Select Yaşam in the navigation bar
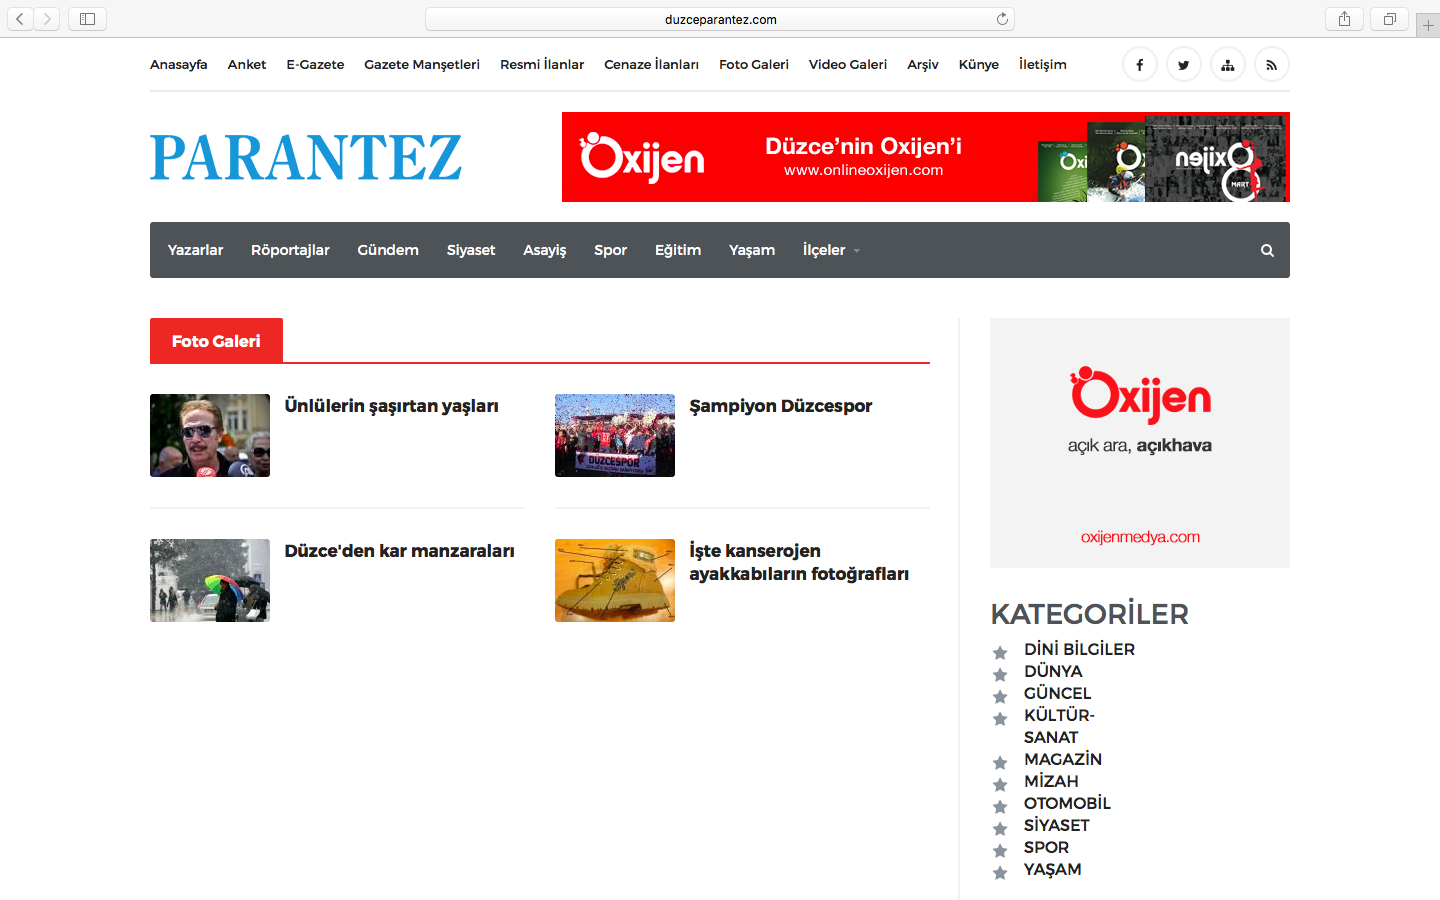The image size is (1440, 900). (752, 250)
